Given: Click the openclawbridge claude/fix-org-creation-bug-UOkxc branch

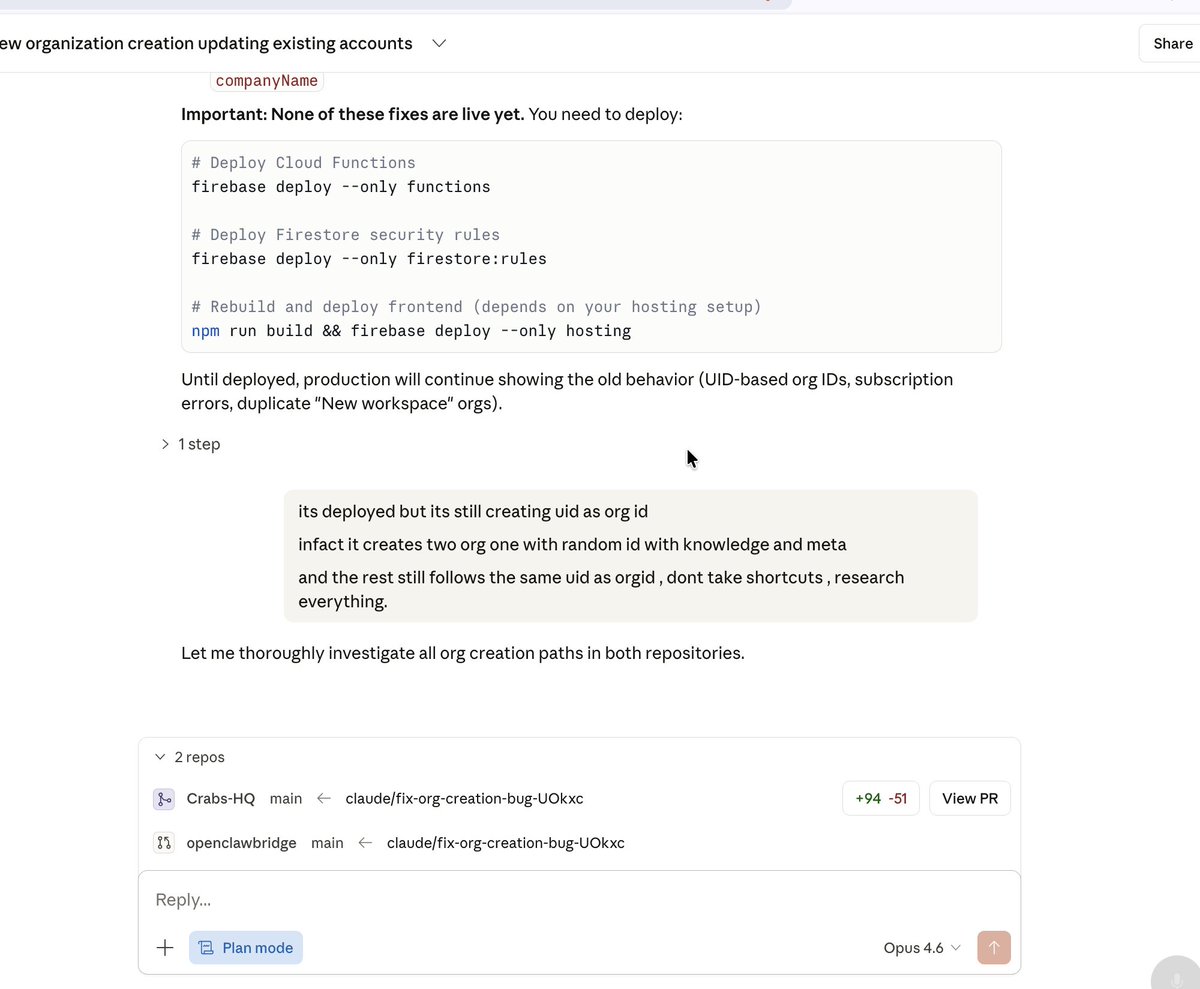Looking at the screenshot, I should (x=505, y=843).
